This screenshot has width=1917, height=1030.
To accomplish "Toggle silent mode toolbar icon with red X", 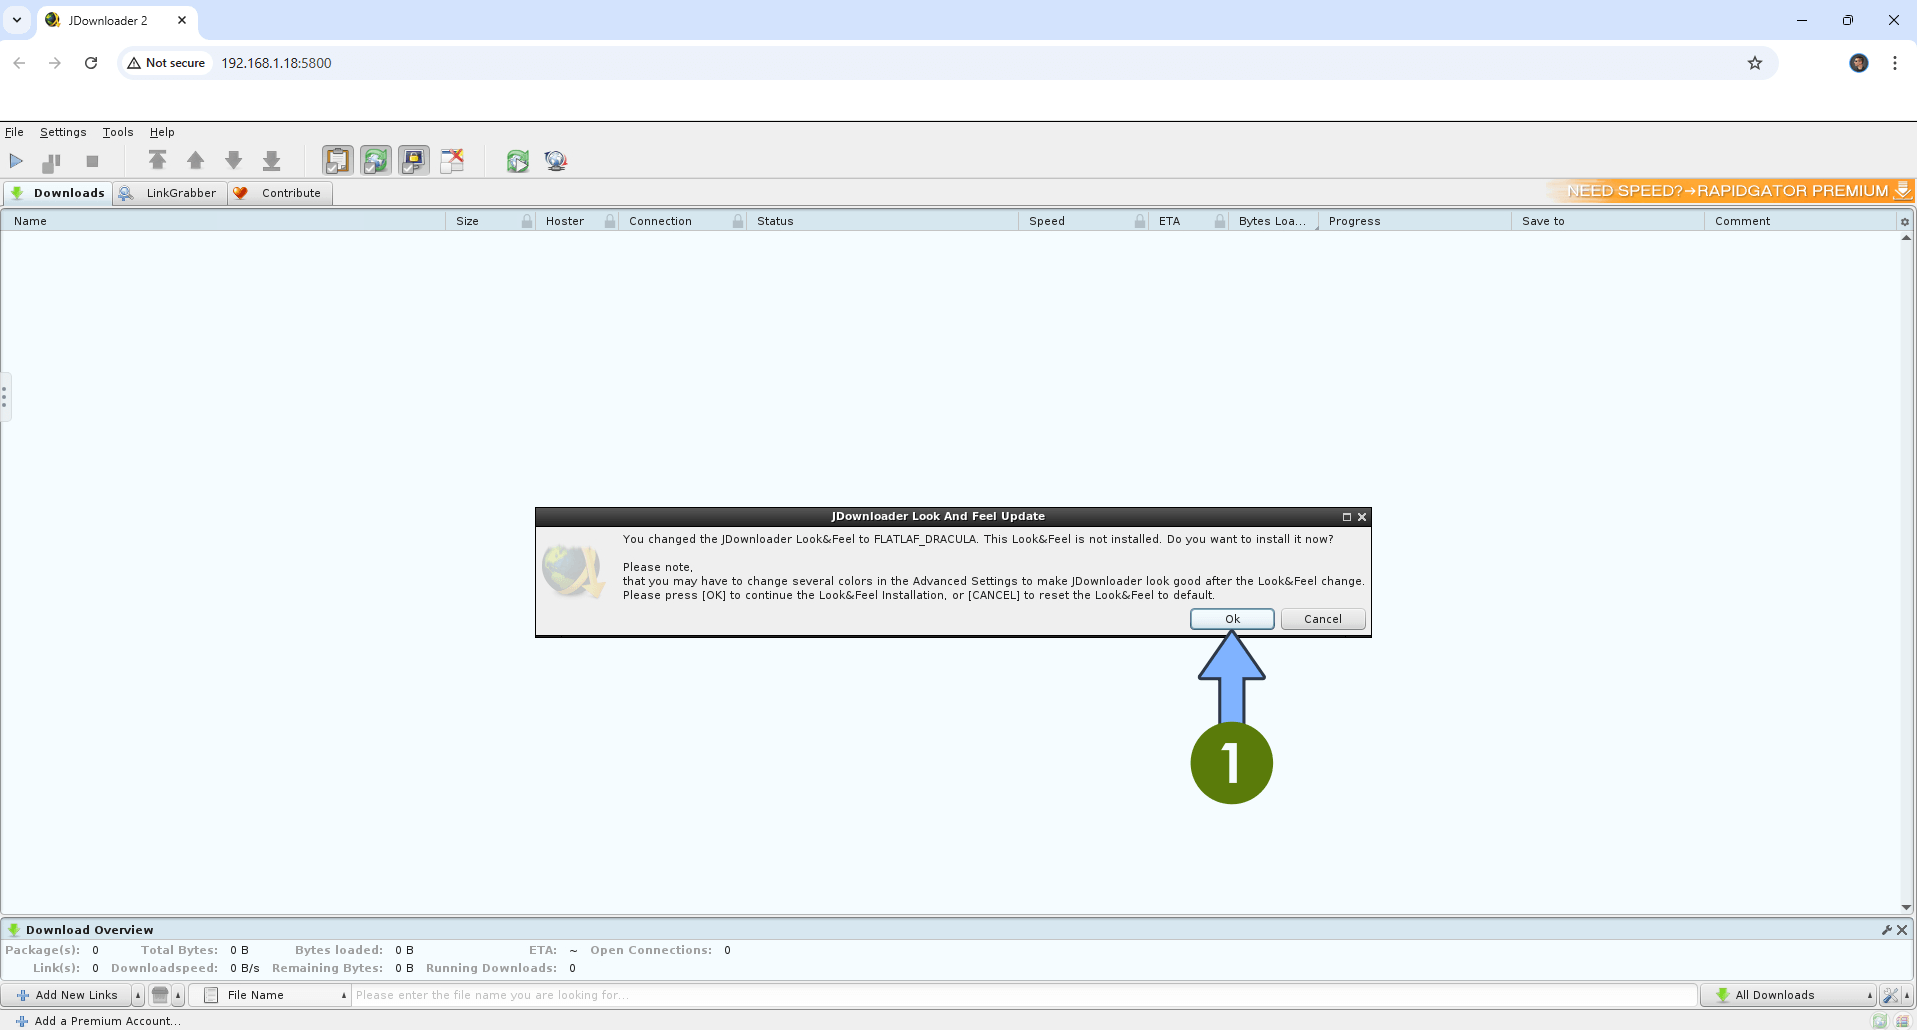I will coord(452,160).
